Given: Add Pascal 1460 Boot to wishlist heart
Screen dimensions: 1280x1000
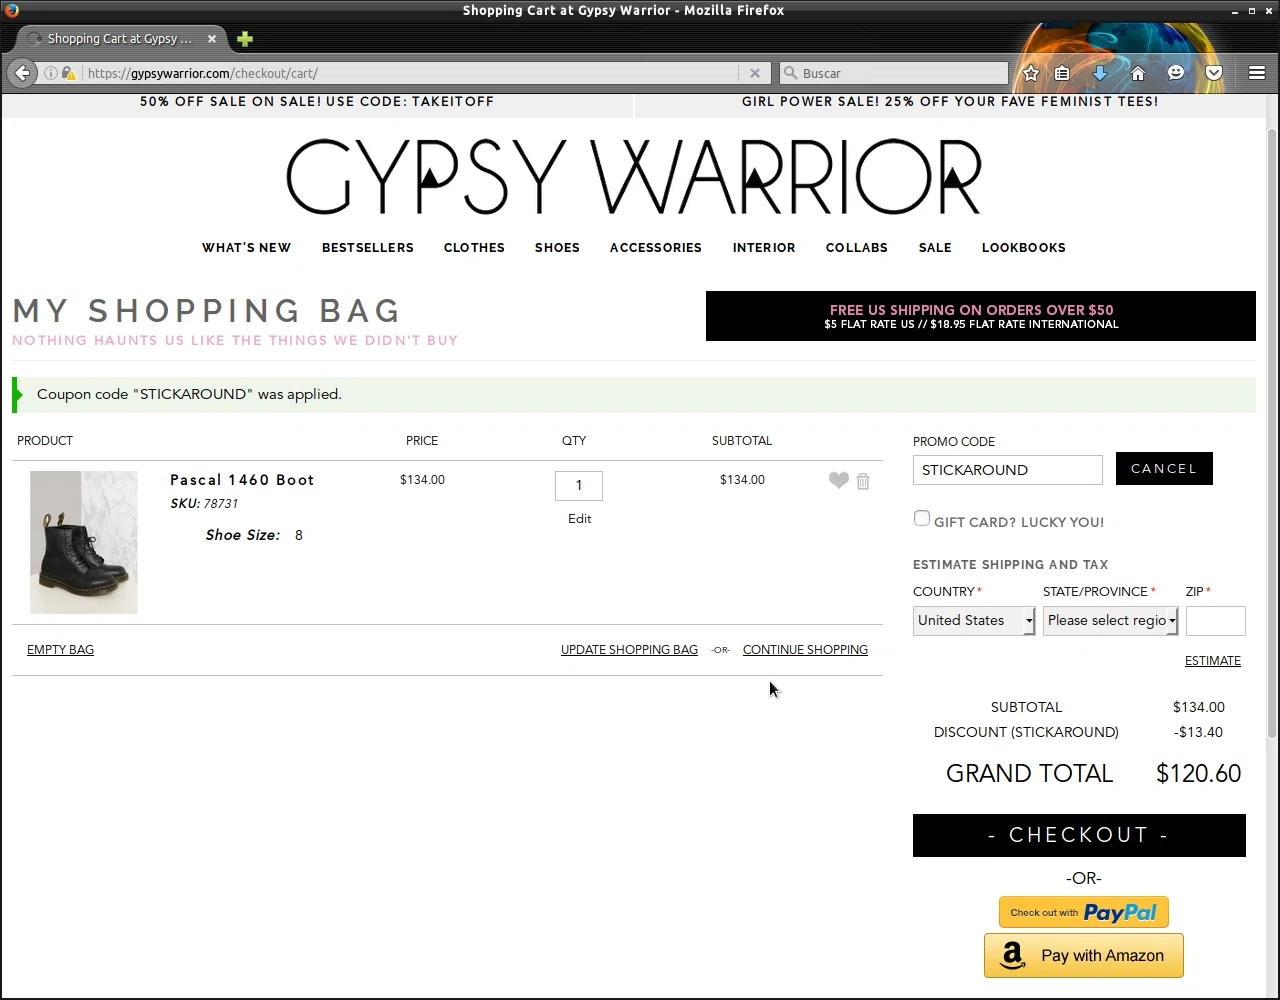Looking at the screenshot, I should point(839,480).
